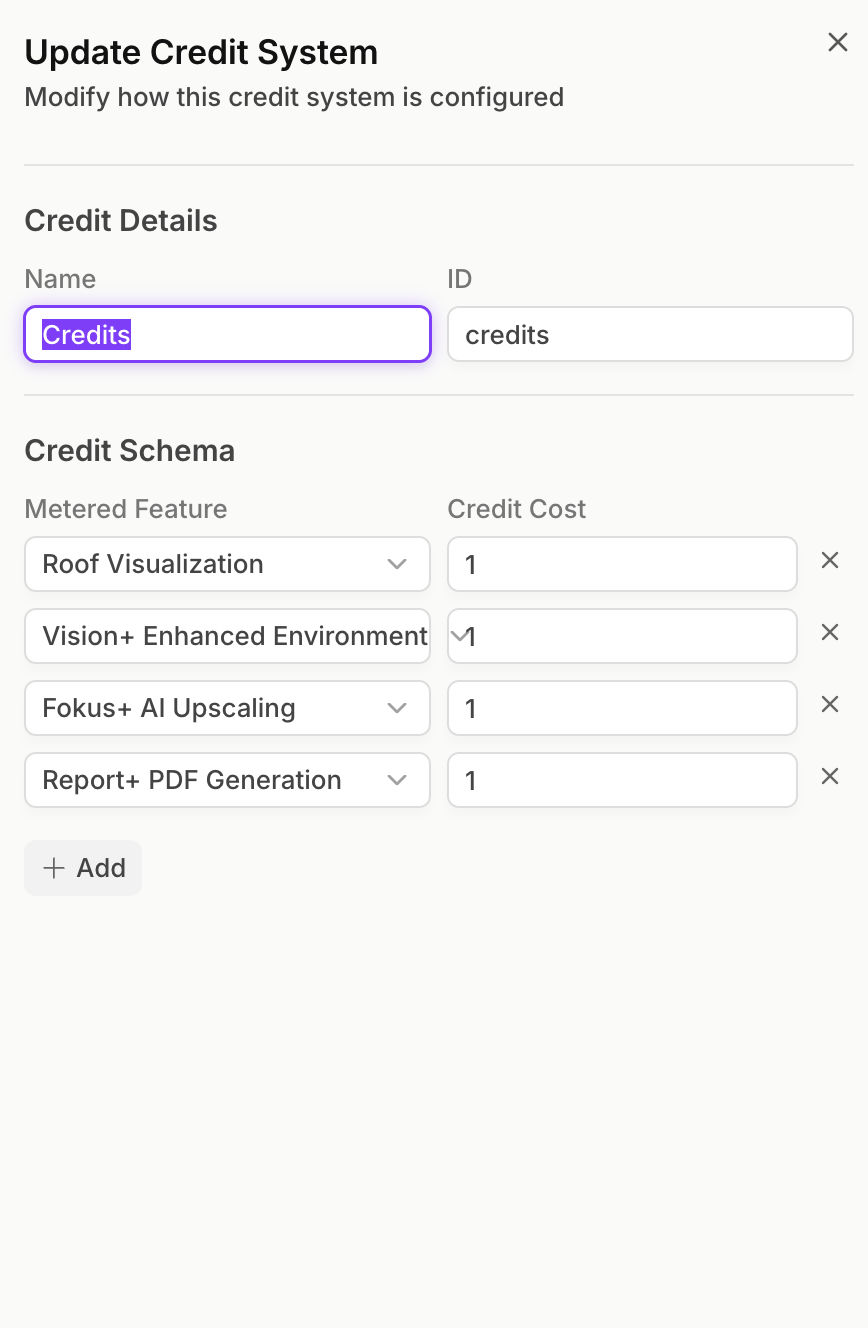
Task: Edit the Roof Visualization credit cost
Action: [x=622, y=564]
